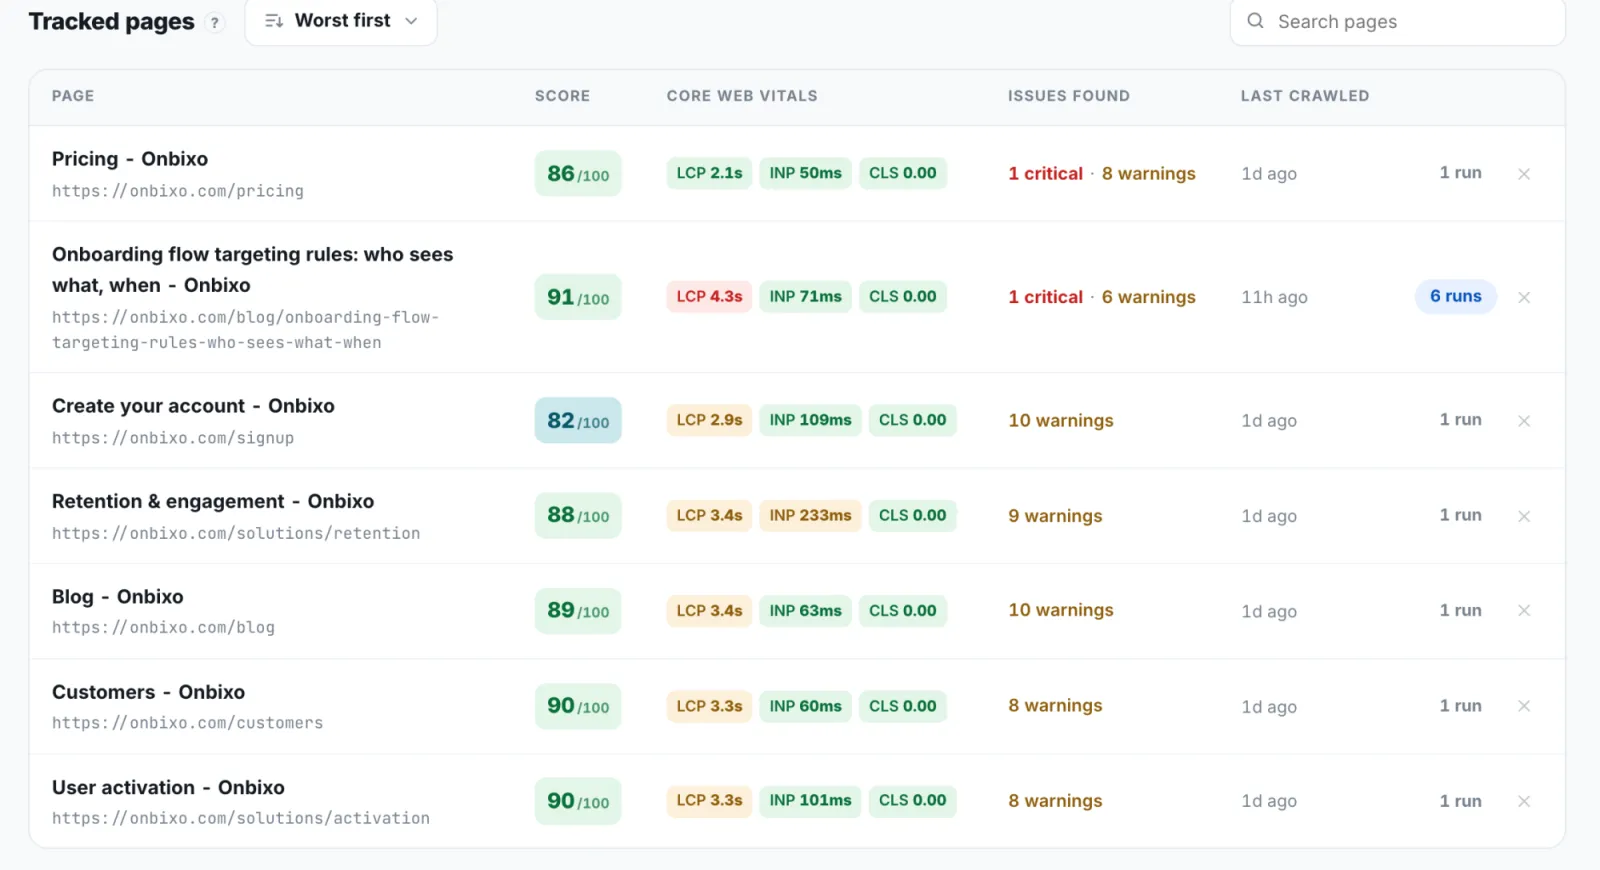Click the INP 233ms vital badge

(810, 516)
